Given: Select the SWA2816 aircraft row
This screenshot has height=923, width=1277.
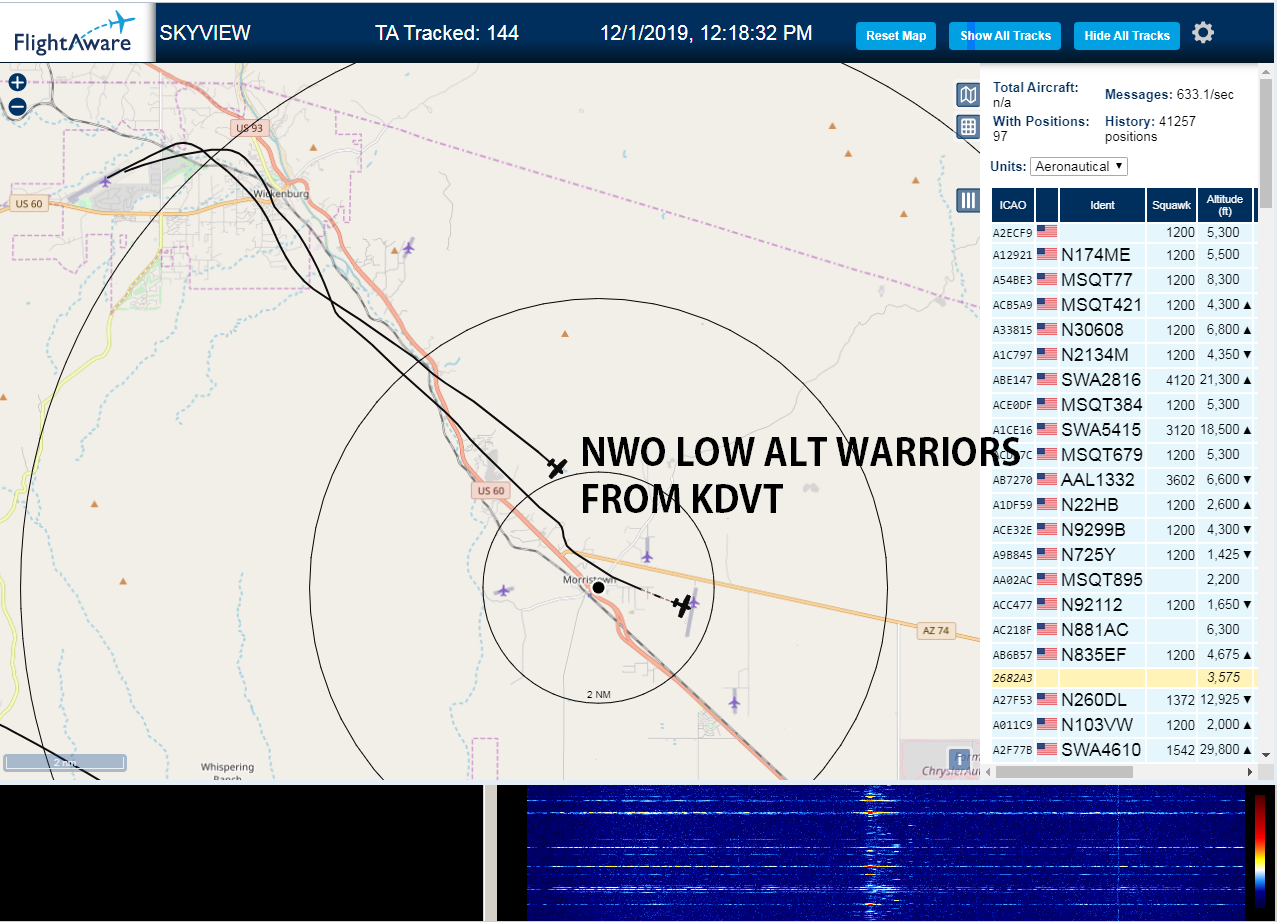Looking at the screenshot, I should click(x=1123, y=379).
